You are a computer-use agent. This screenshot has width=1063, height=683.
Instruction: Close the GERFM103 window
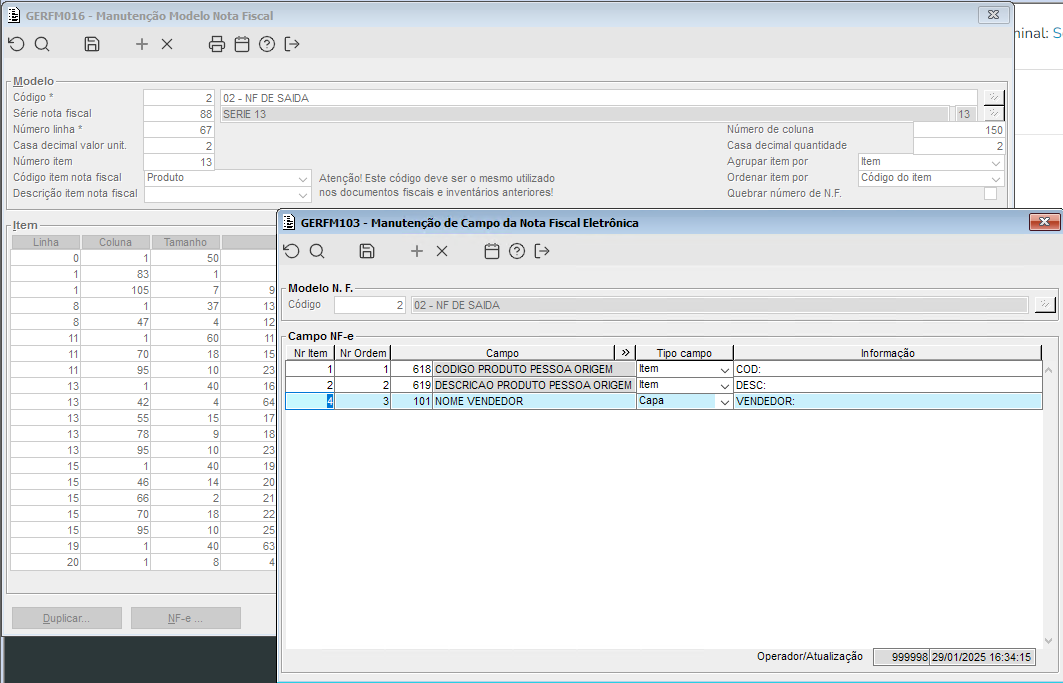1044,222
